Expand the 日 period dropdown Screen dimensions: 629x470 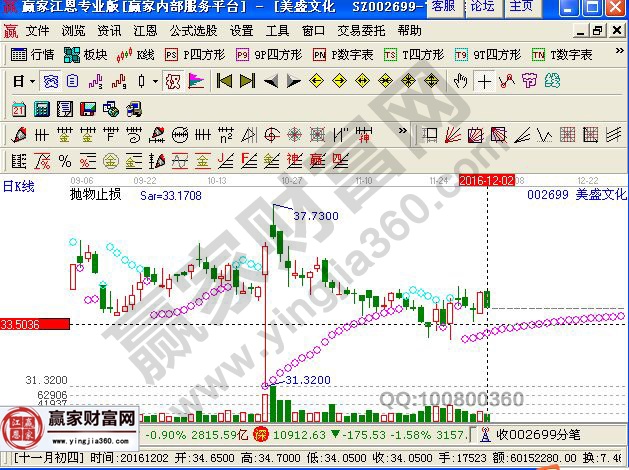coord(25,81)
